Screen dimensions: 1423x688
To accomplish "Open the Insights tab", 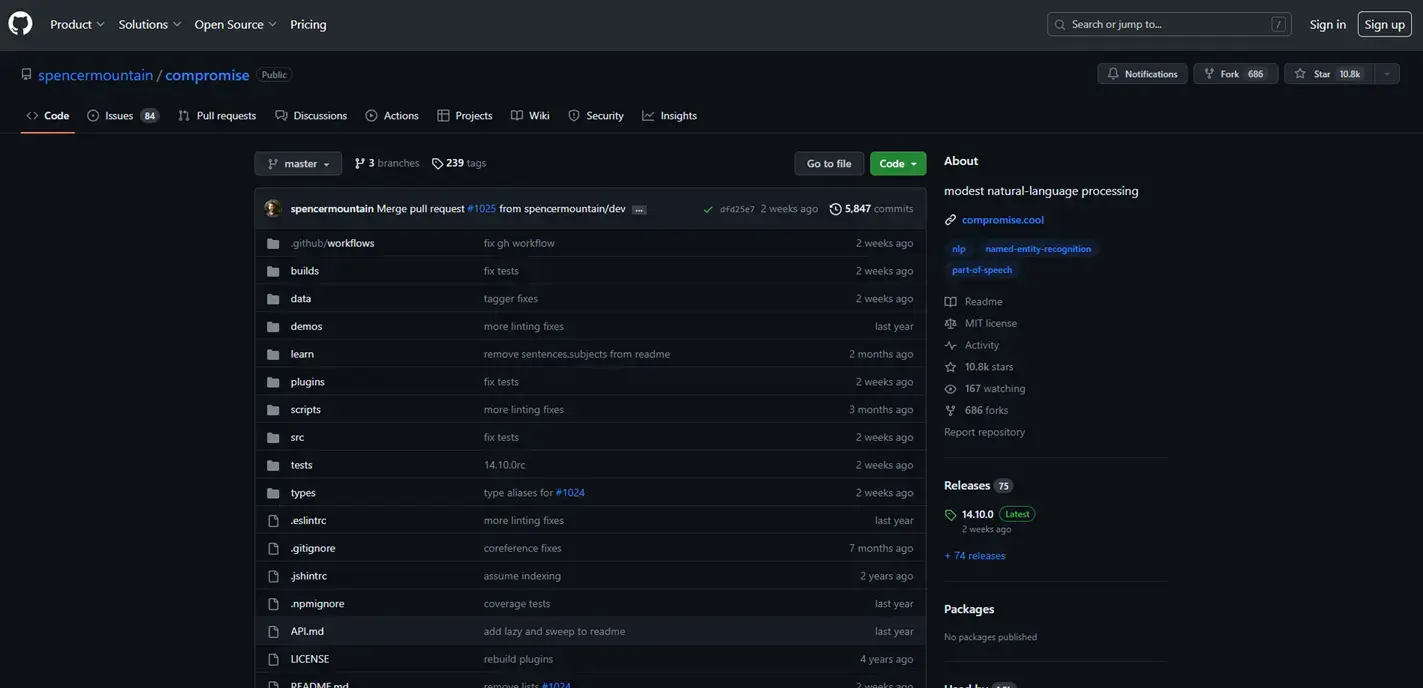I will (x=670, y=116).
